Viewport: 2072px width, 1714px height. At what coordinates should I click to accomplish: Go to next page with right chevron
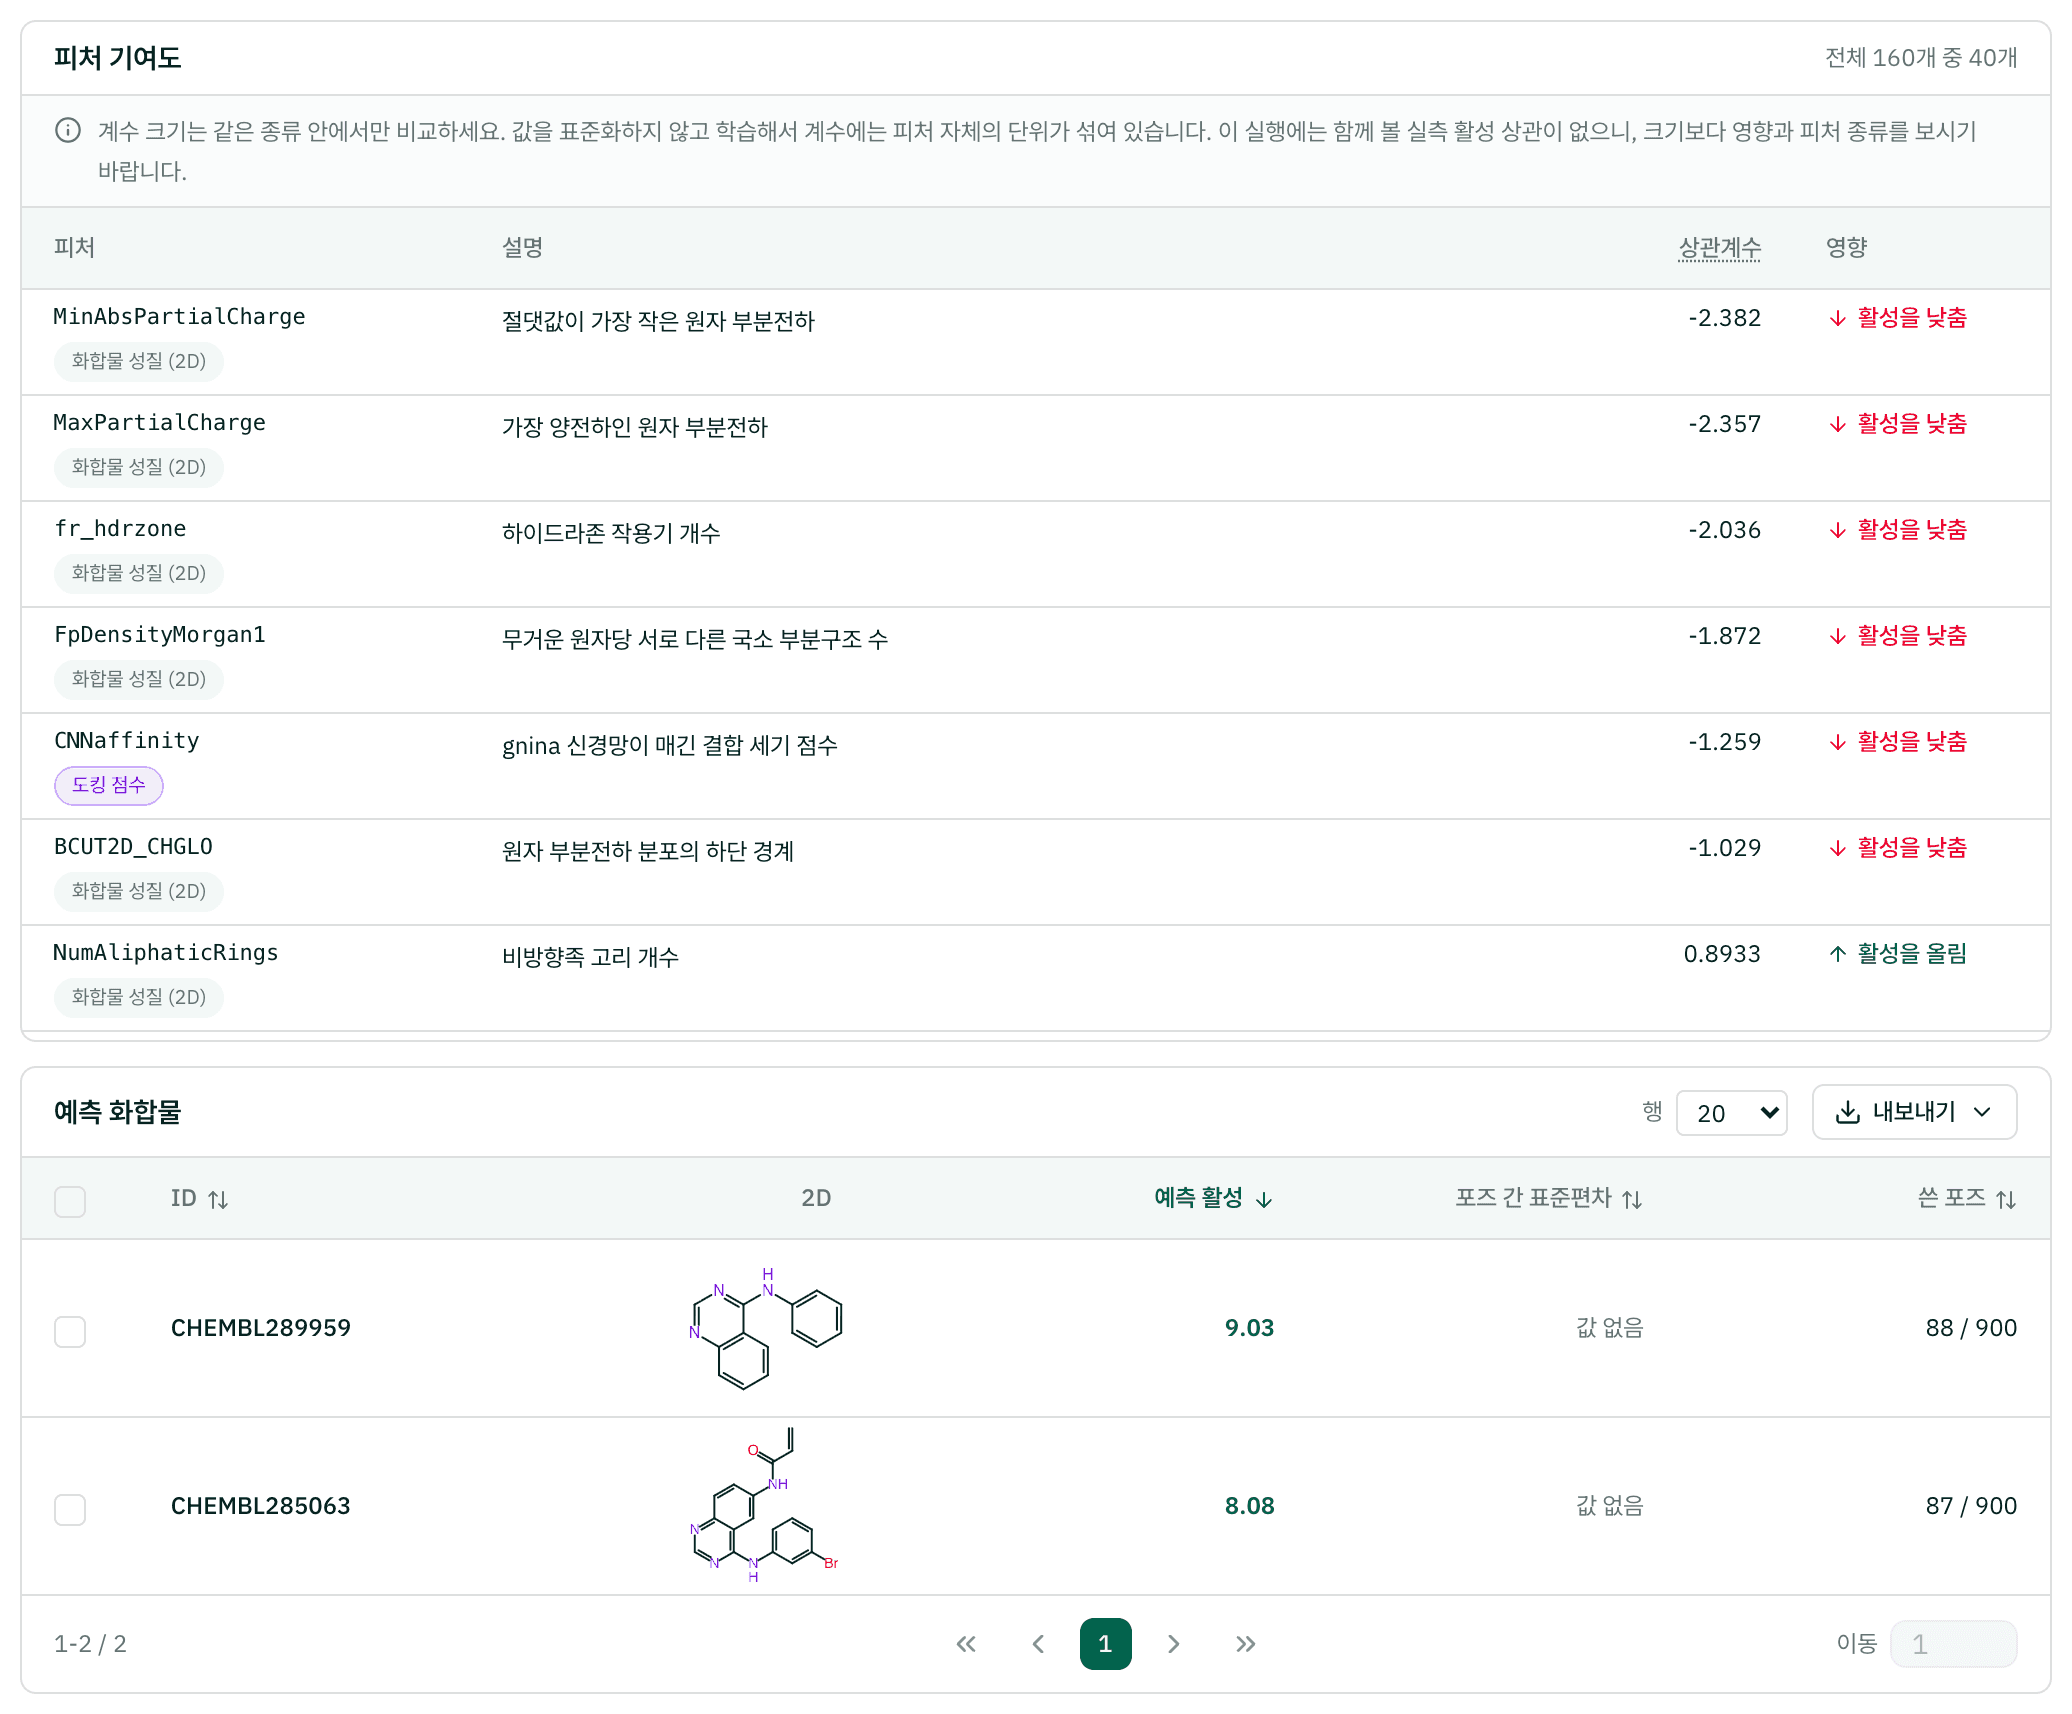coord(1174,1644)
